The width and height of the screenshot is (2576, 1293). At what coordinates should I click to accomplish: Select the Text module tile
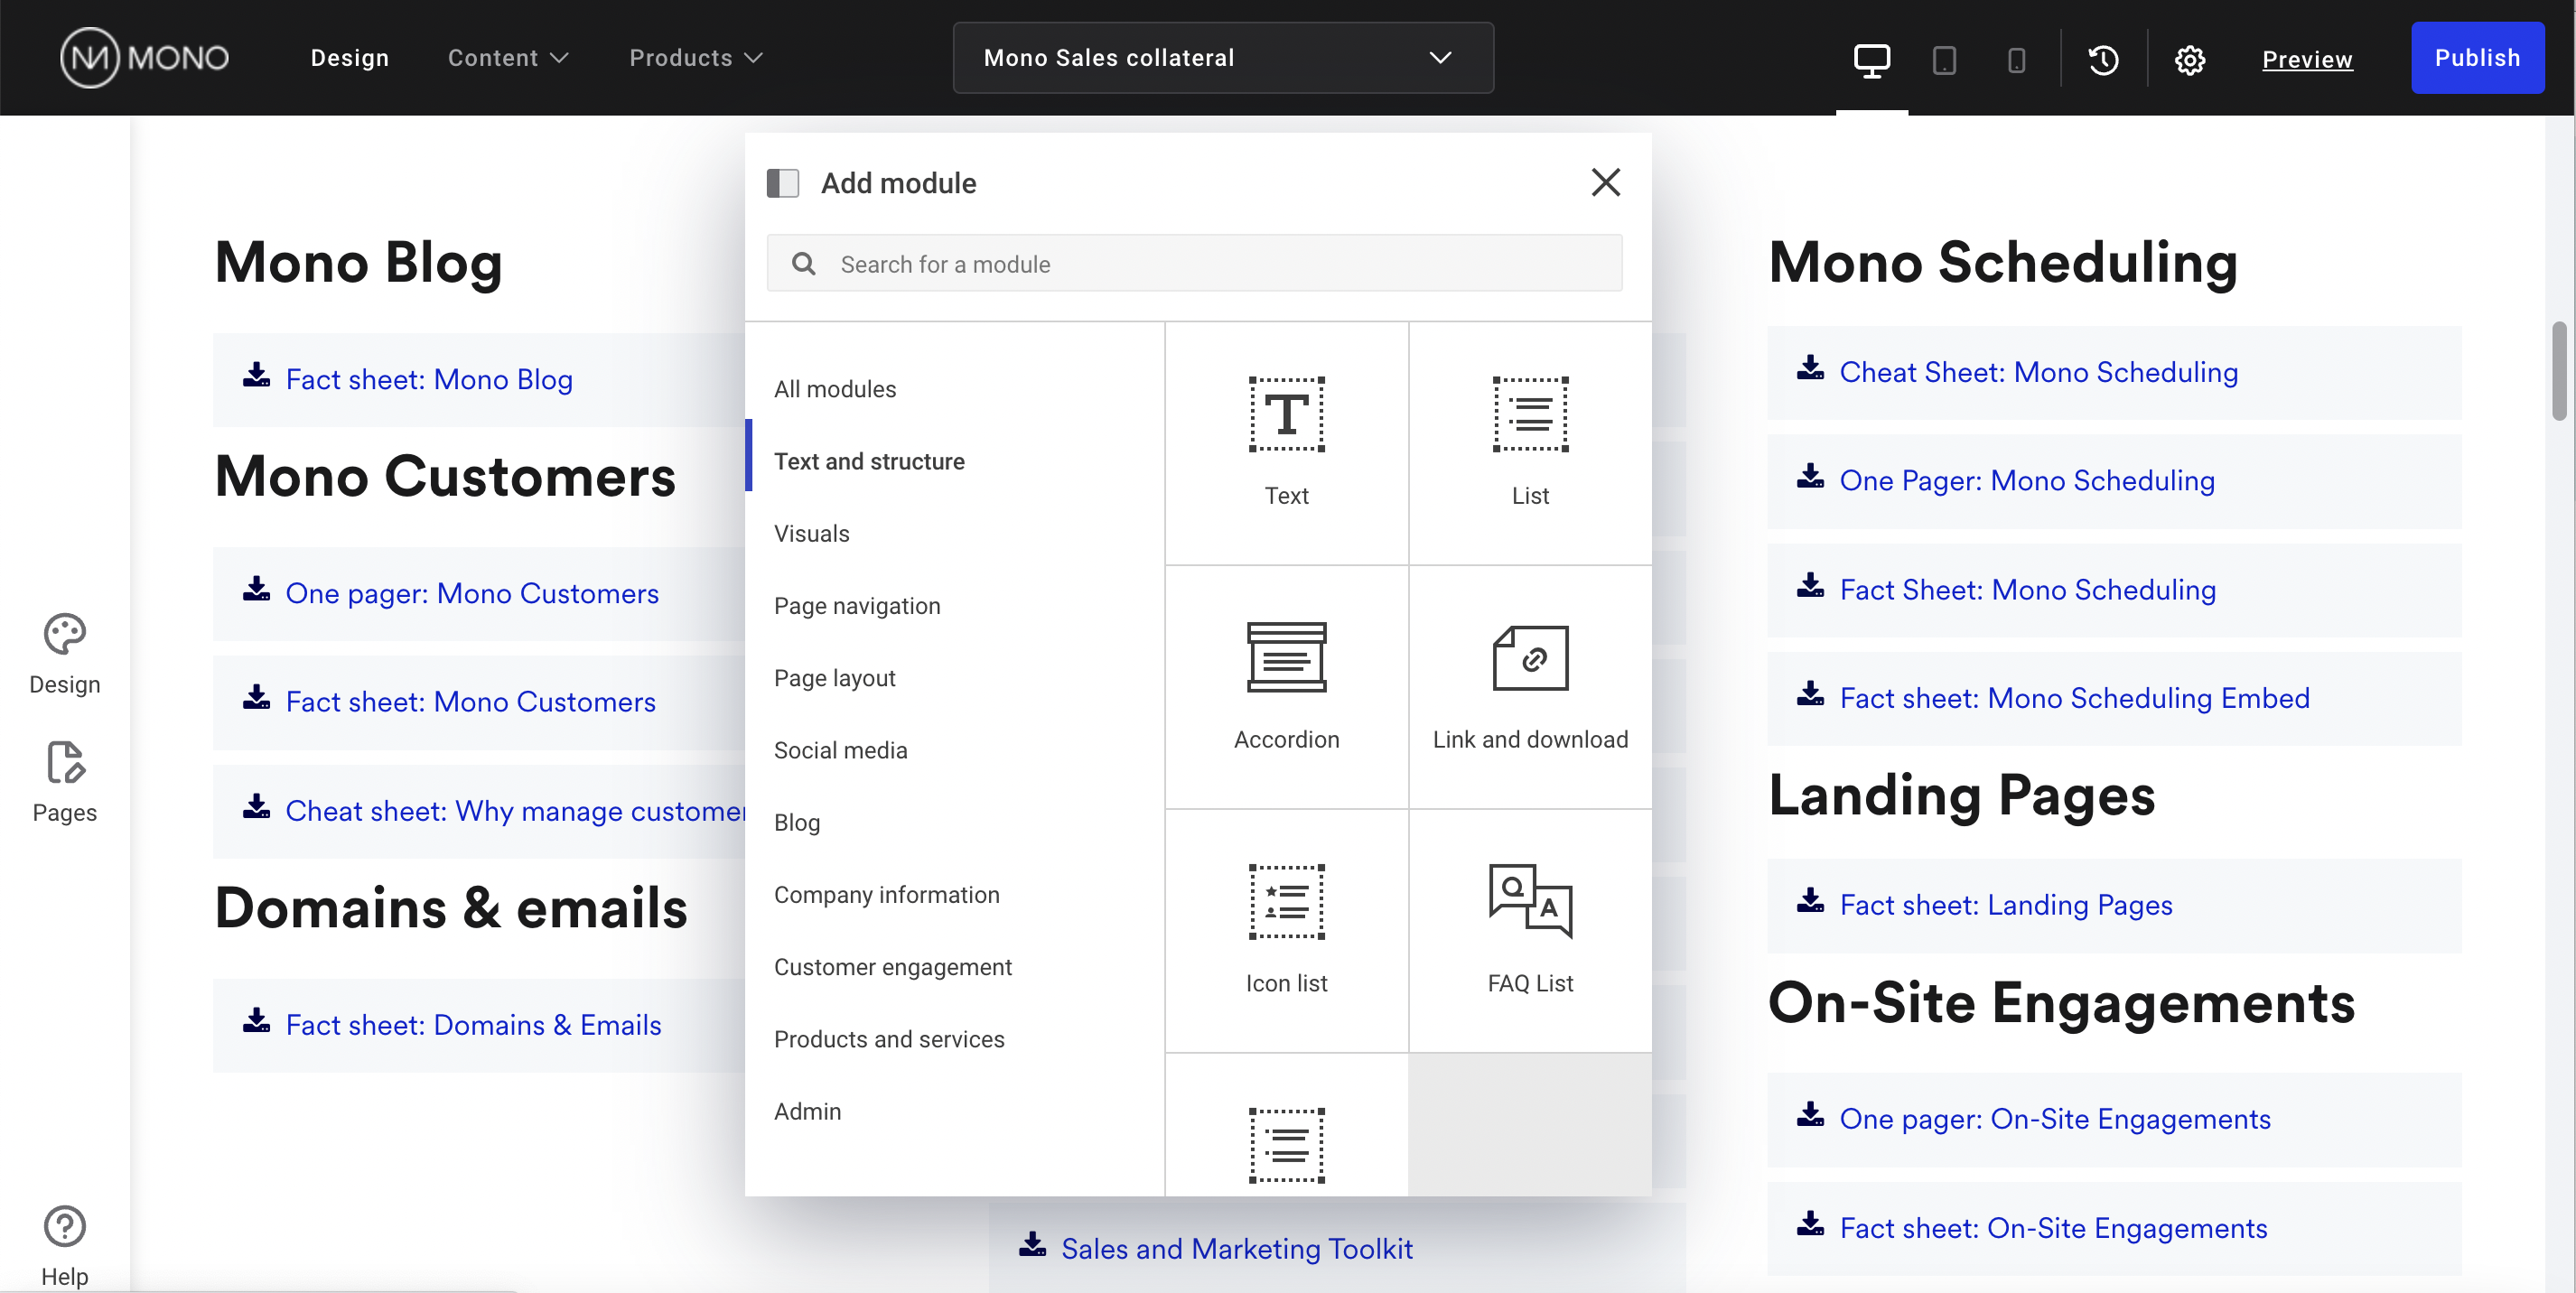pyautogui.click(x=1286, y=443)
